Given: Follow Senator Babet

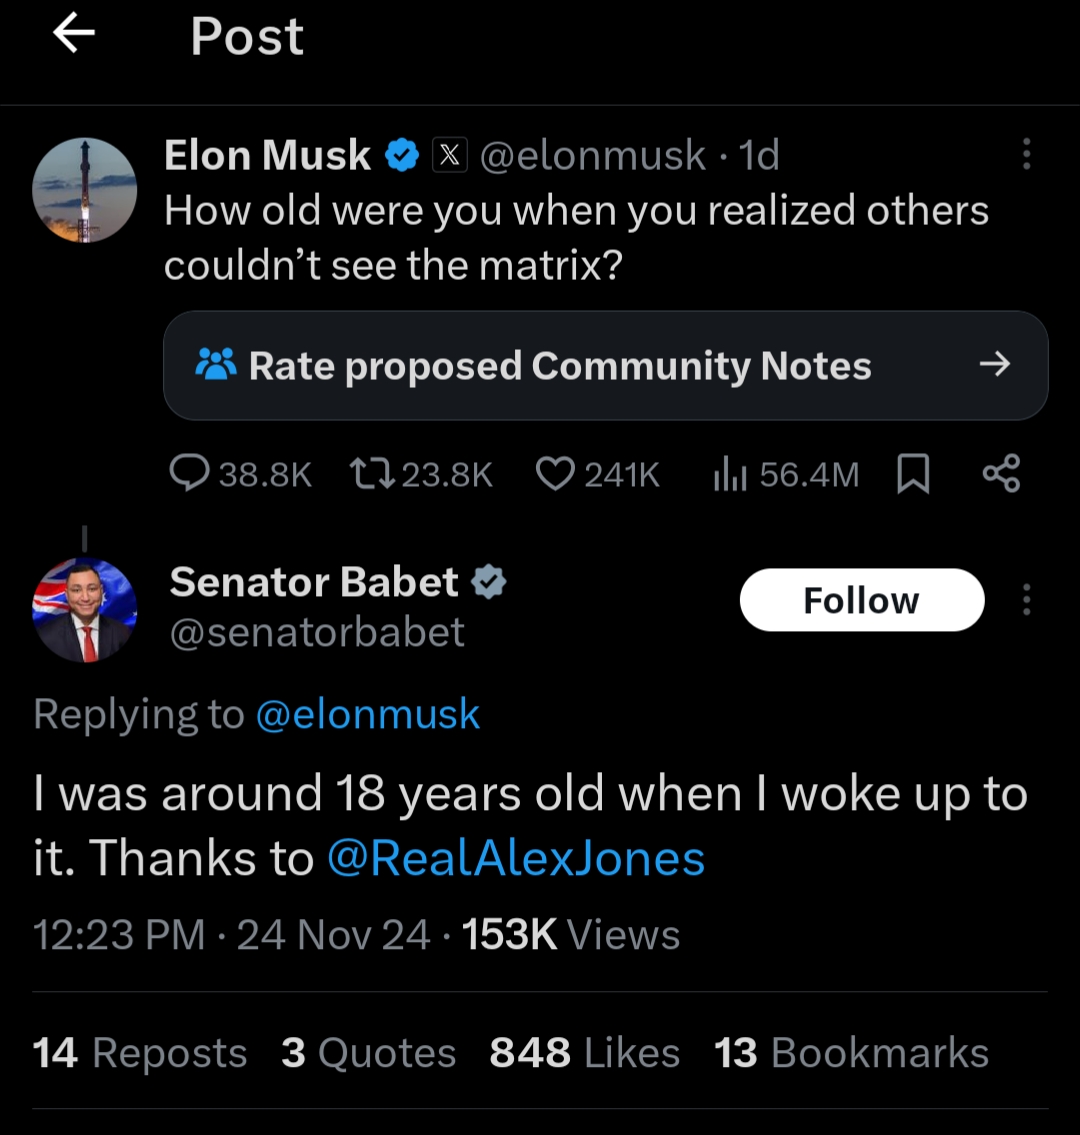Looking at the screenshot, I should pos(861,600).
